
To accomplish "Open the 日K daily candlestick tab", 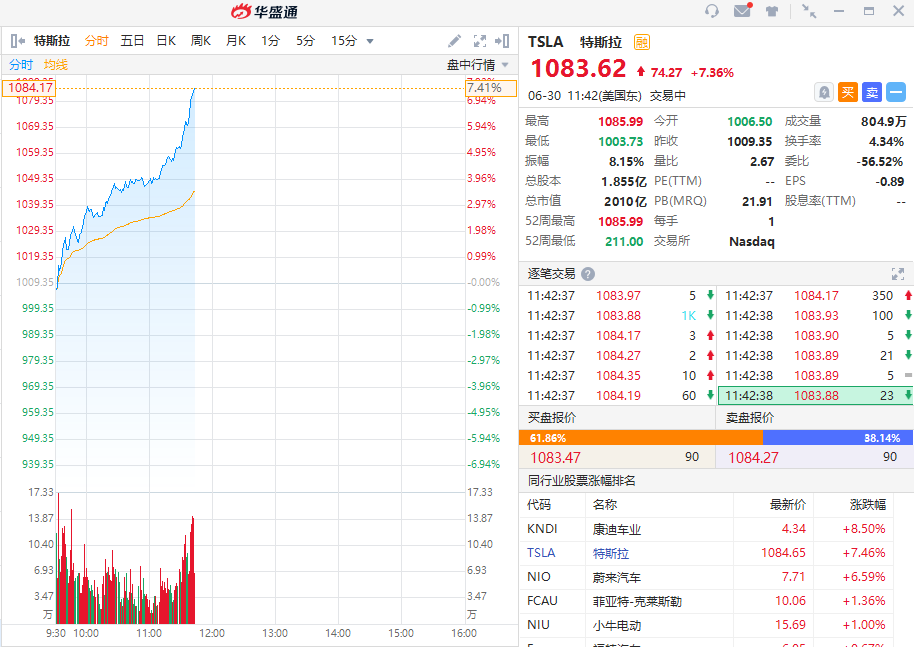I will [166, 41].
